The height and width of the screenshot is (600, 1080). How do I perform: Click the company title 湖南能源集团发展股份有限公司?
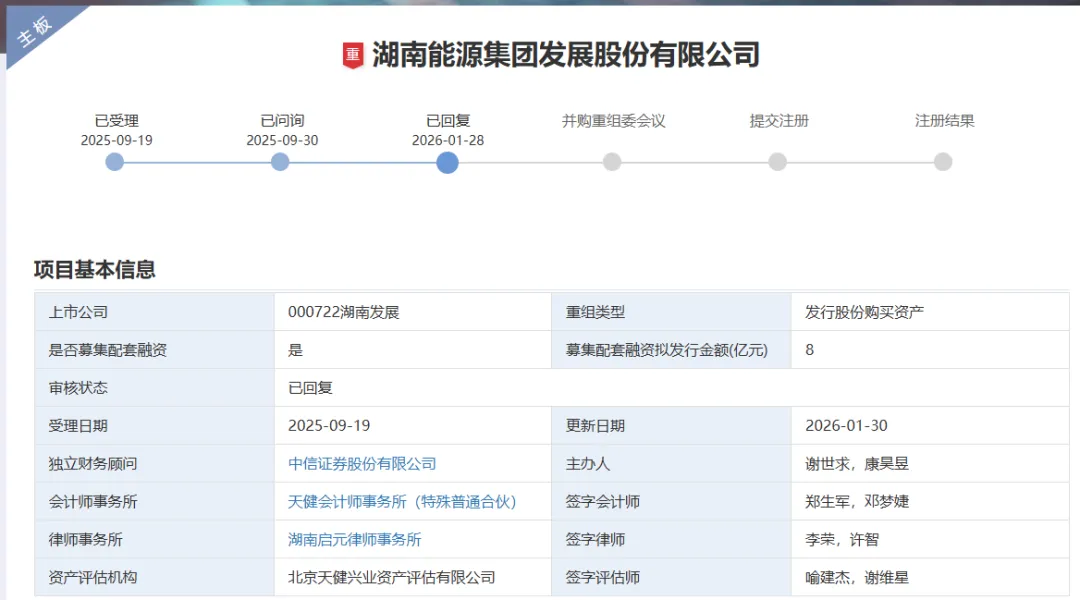(565, 55)
